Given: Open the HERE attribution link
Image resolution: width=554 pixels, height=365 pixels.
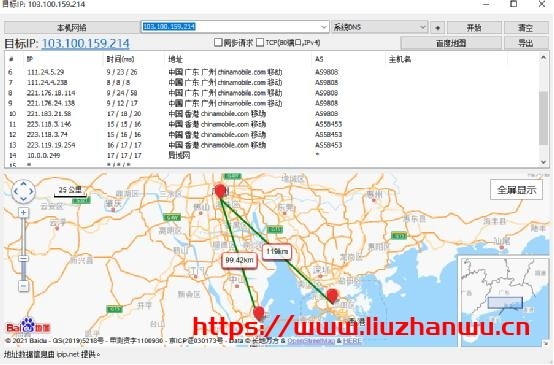Looking at the screenshot, I should pos(352,341).
